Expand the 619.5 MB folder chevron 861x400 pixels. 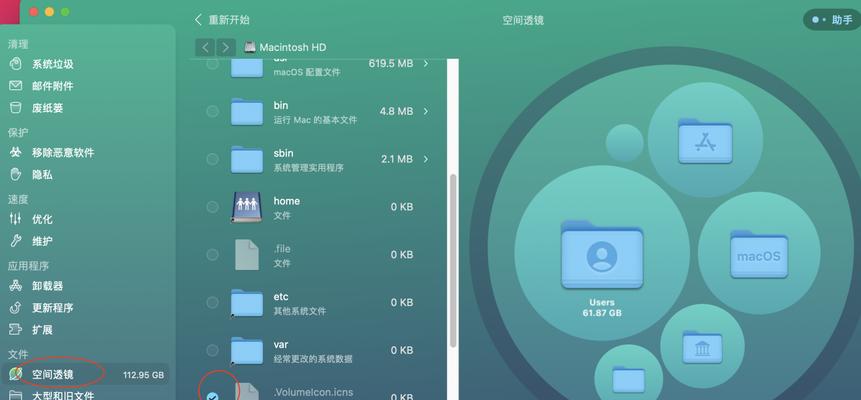(x=426, y=64)
